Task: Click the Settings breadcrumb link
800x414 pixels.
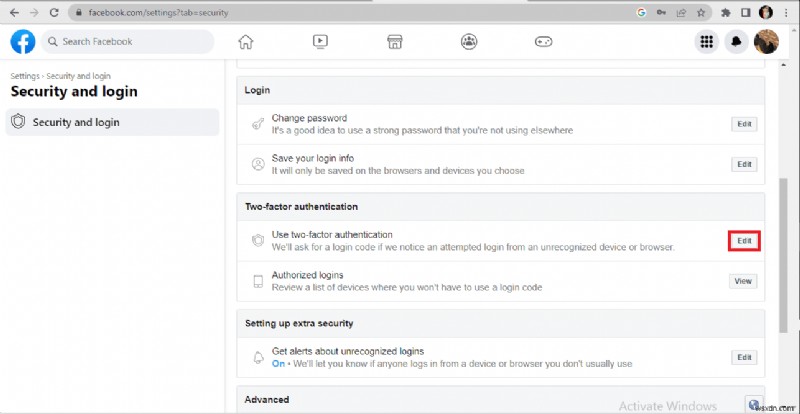Action: point(25,76)
